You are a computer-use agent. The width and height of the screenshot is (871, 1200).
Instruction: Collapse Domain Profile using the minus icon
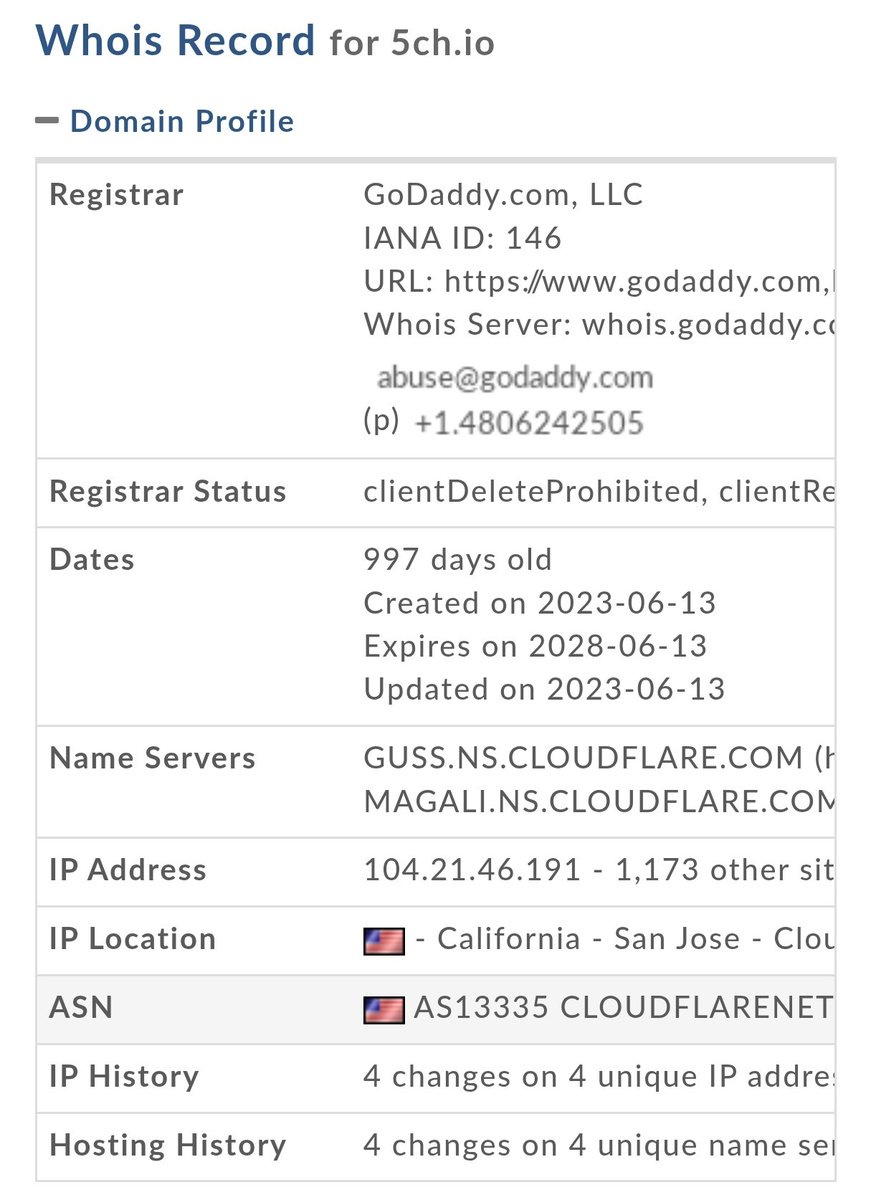47,121
